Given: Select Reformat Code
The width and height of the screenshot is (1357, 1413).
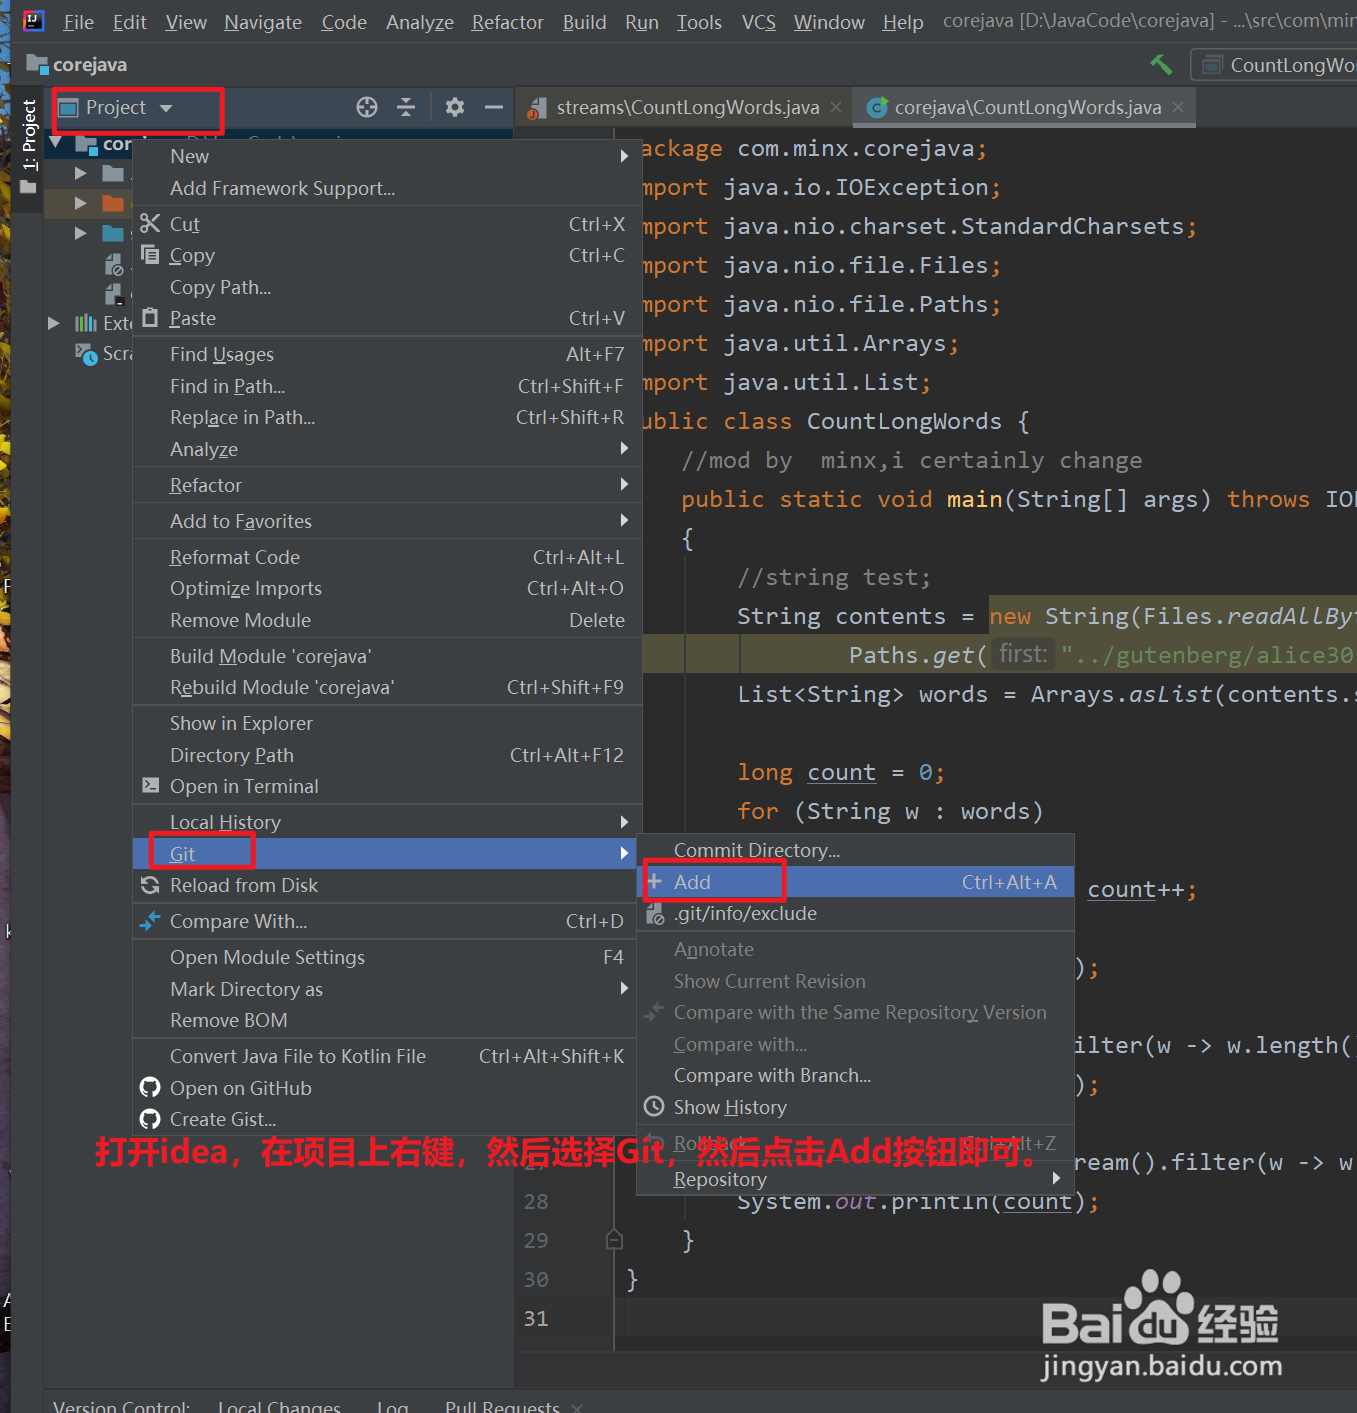Looking at the screenshot, I should tap(387, 557).
